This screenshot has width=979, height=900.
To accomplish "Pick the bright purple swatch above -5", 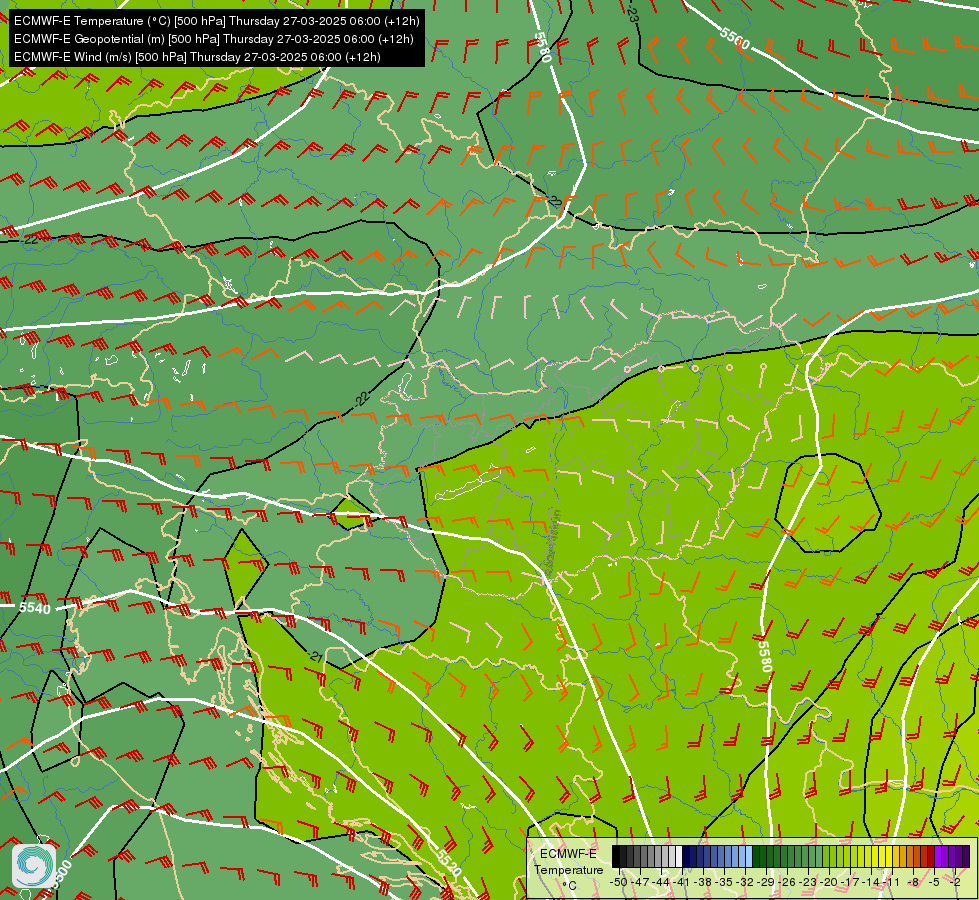I will pyautogui.click(x=938, y=856).
